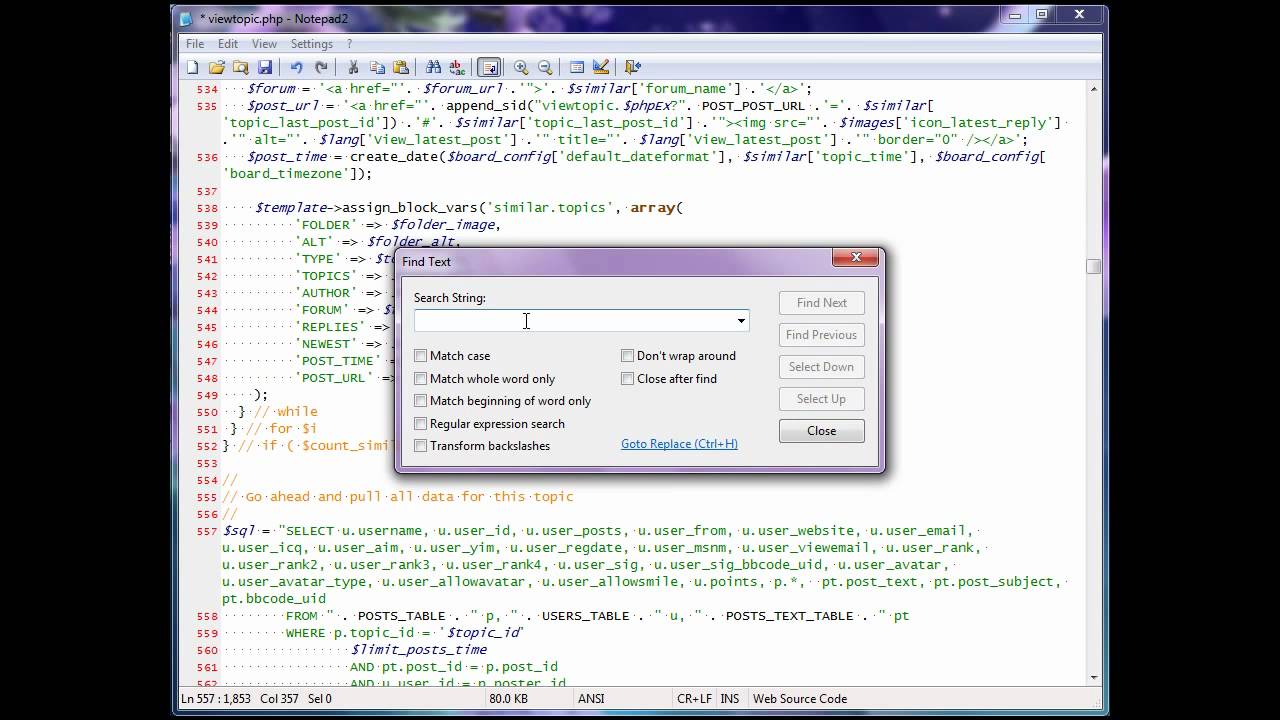Turn on Regular expression search

pyautogui.click(x=421, y=424)
